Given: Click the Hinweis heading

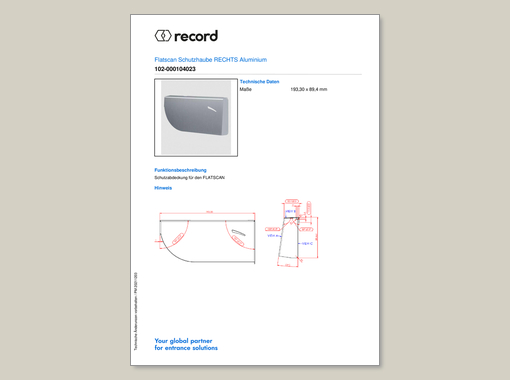Looking at the screenshot, I should click(163, 188).
